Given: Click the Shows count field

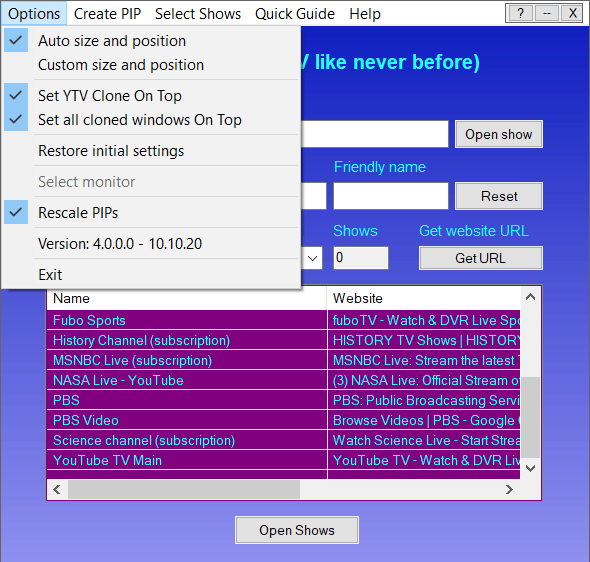Looking at the screenshot, I should point(360,258).
